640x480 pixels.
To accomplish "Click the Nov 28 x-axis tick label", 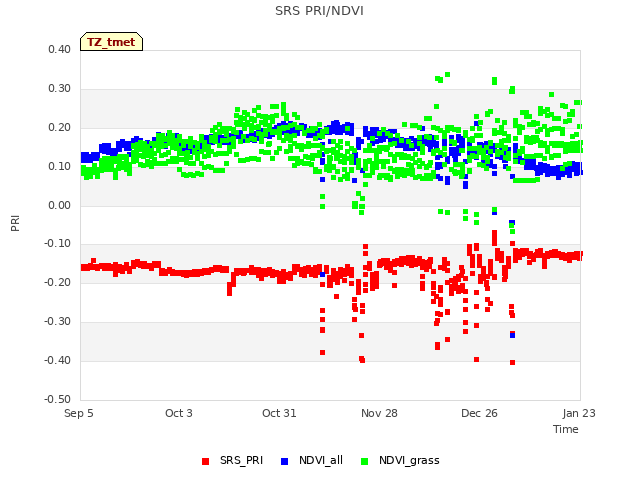I will point(379,413).
